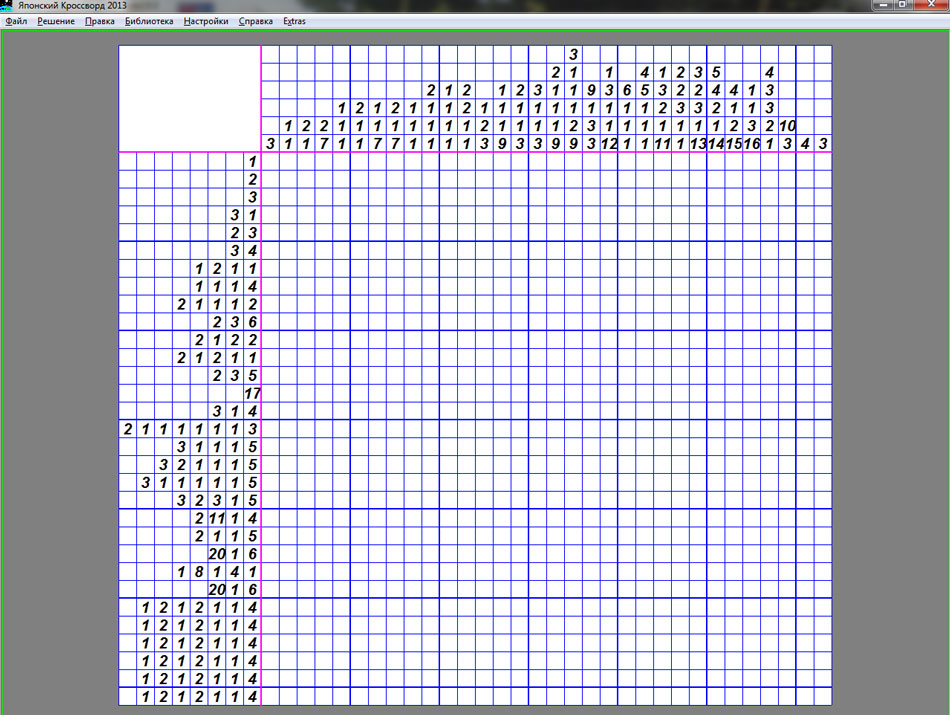Click the 5 in row clue 2 3 5

coord(253,375)
